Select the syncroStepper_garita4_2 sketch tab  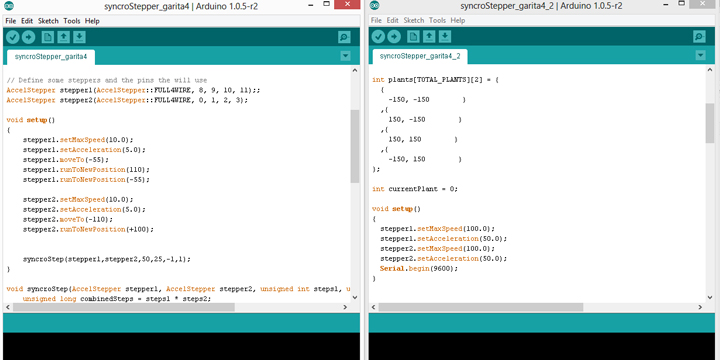[420, 56]
